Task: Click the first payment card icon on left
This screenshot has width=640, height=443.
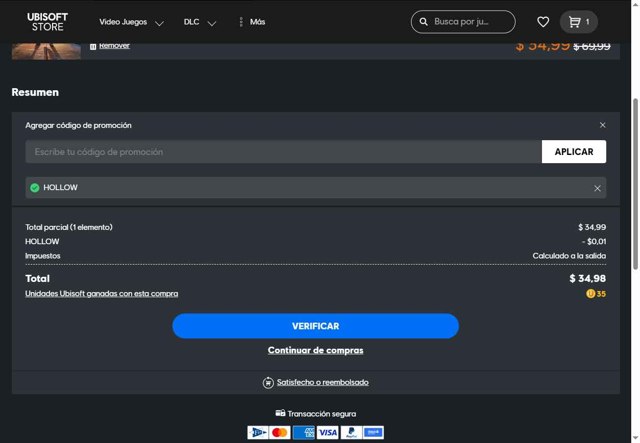Action: (258, 432)
